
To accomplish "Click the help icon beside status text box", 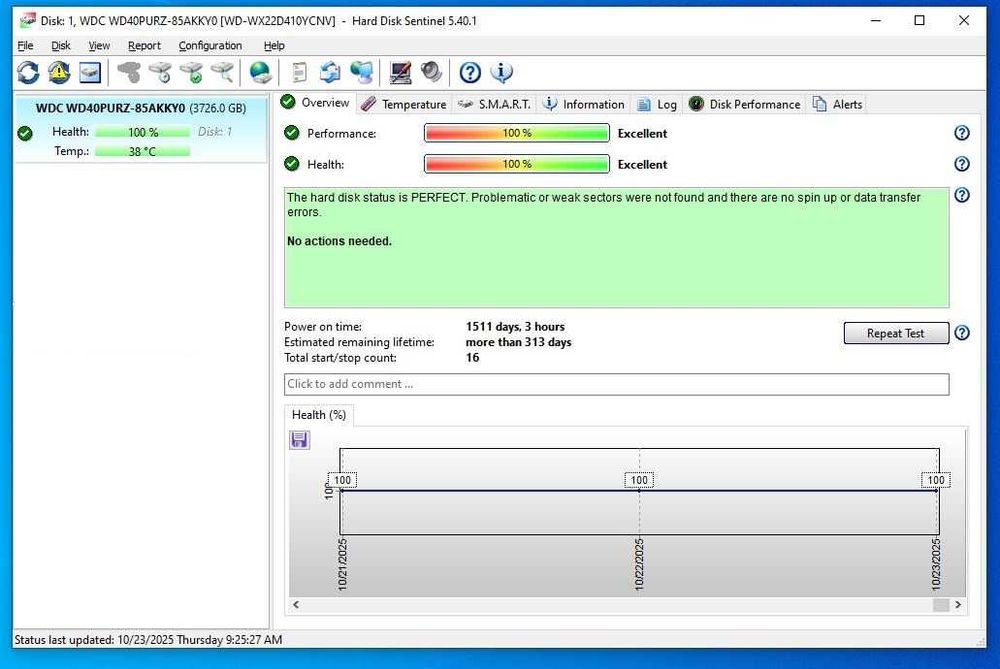I will coord(962,195).
